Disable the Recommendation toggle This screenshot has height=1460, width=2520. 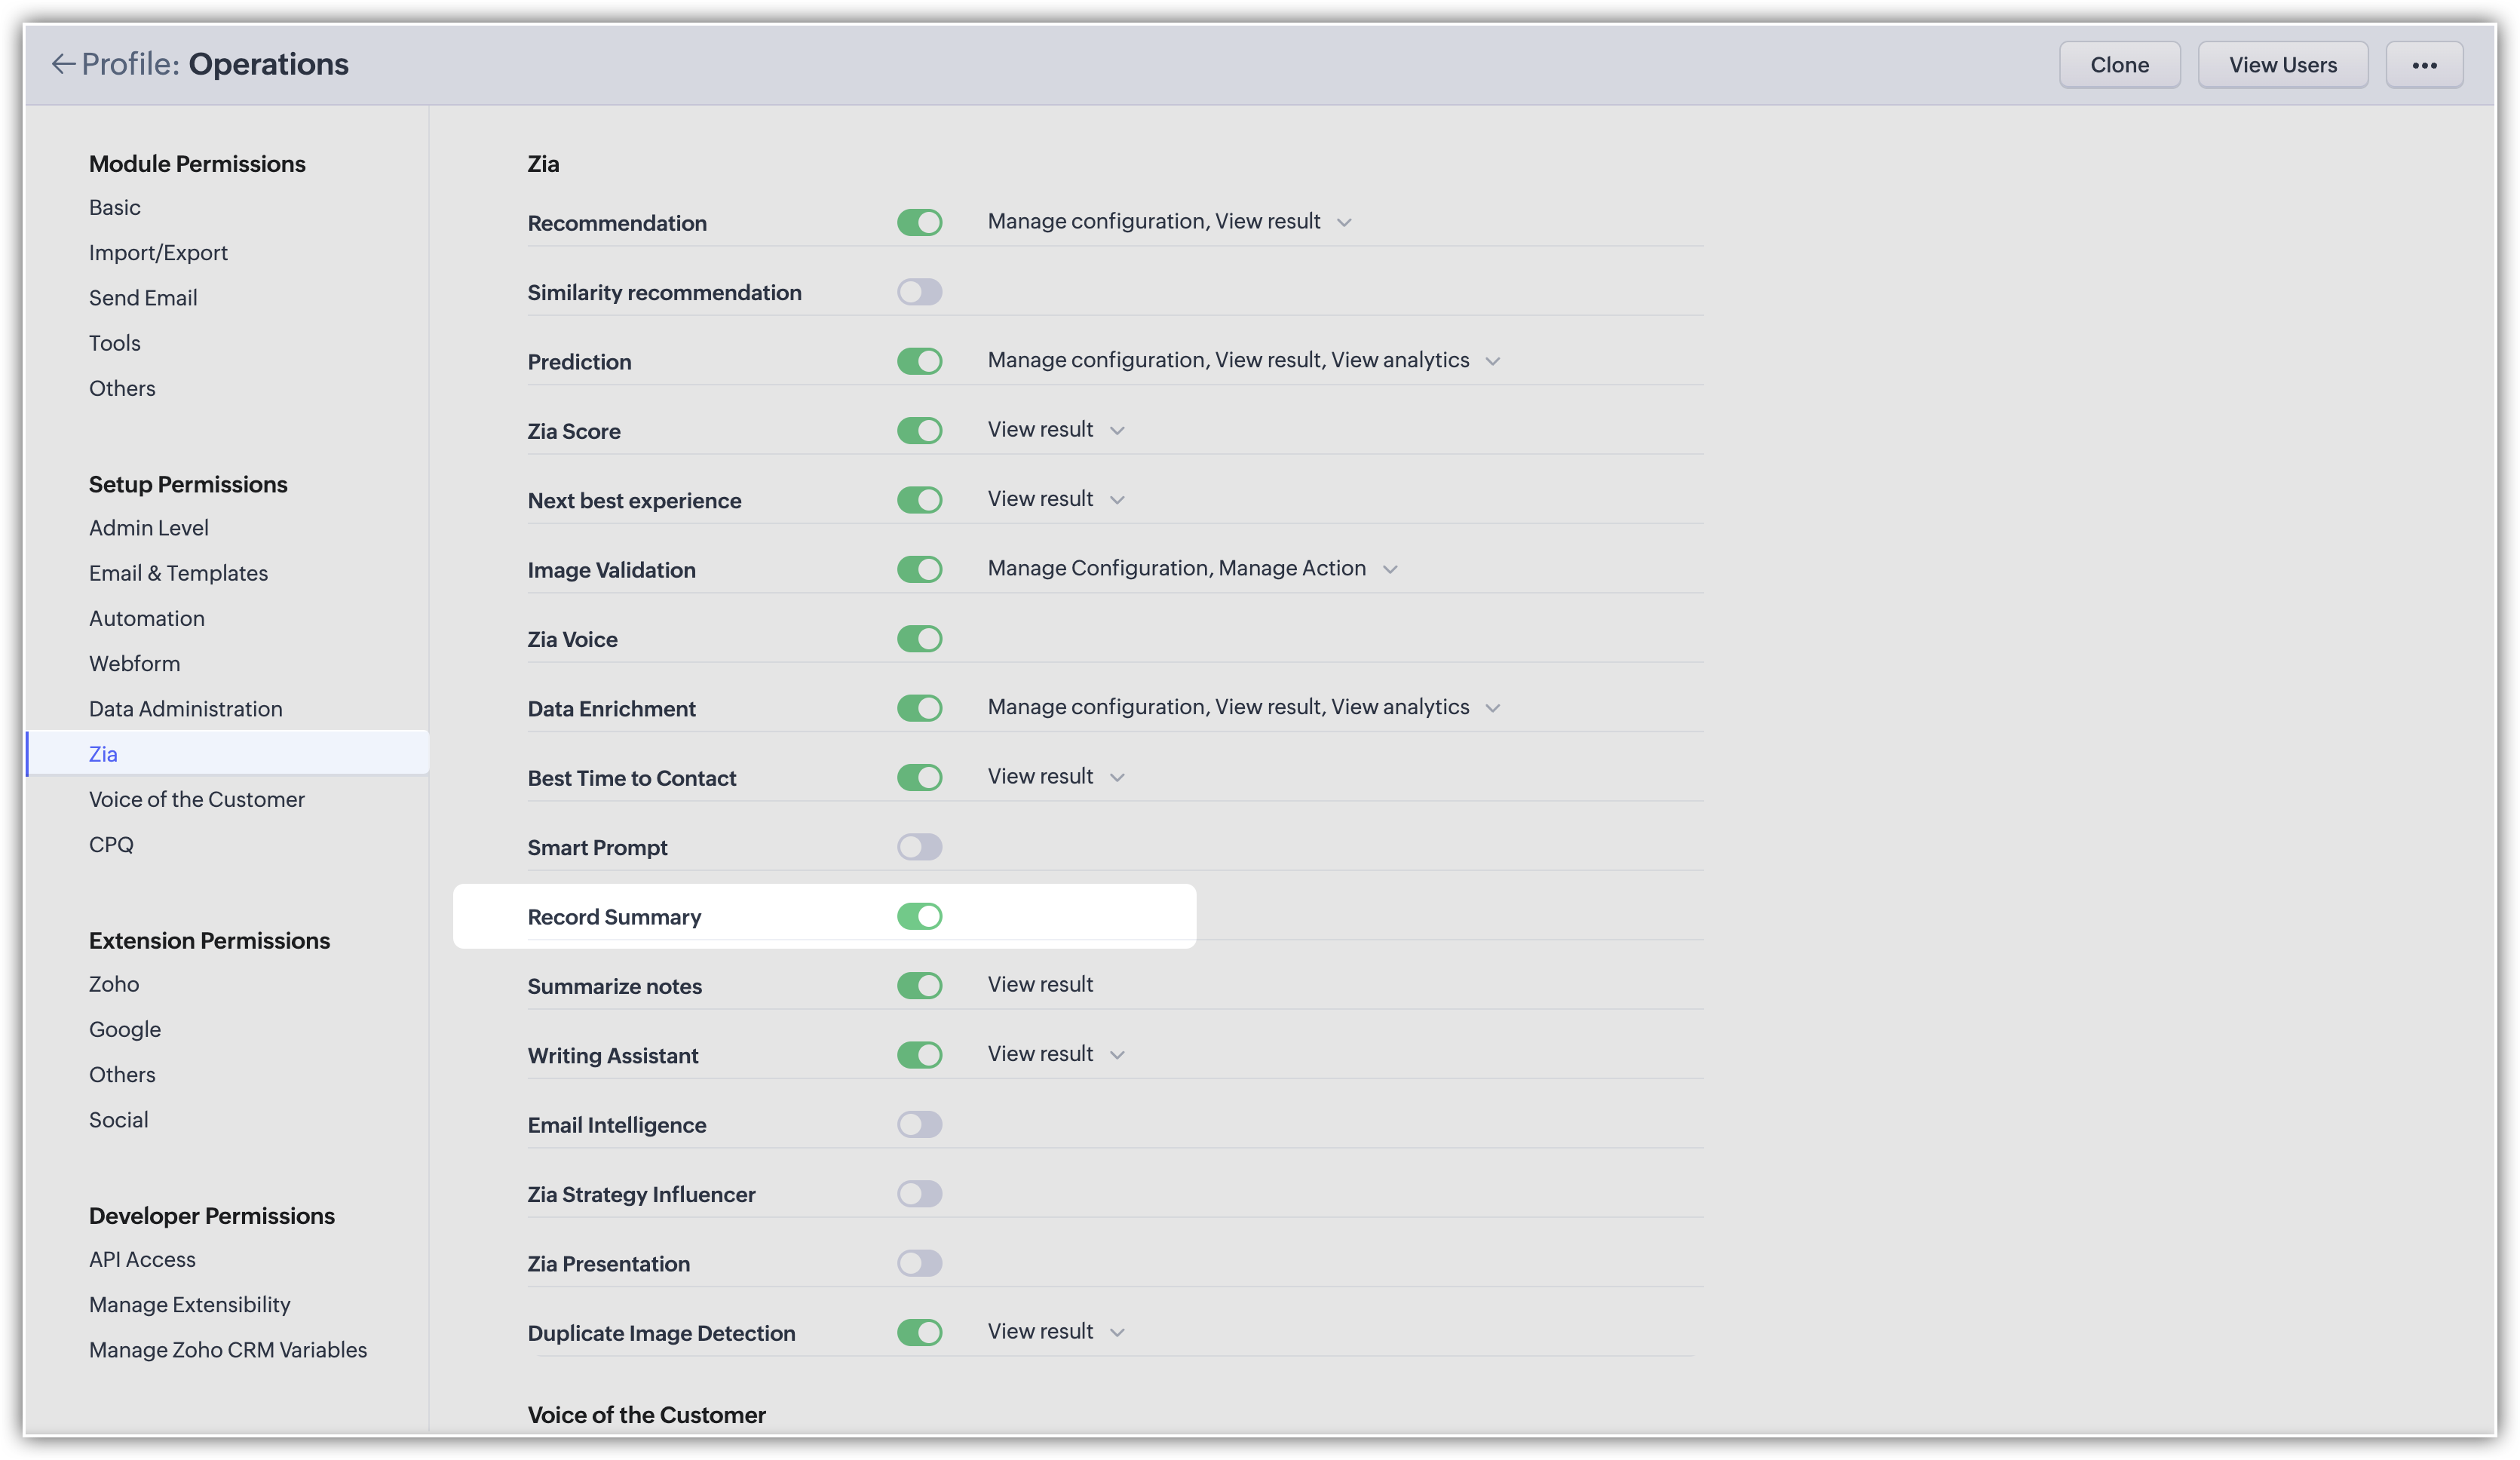coord(919,222)
